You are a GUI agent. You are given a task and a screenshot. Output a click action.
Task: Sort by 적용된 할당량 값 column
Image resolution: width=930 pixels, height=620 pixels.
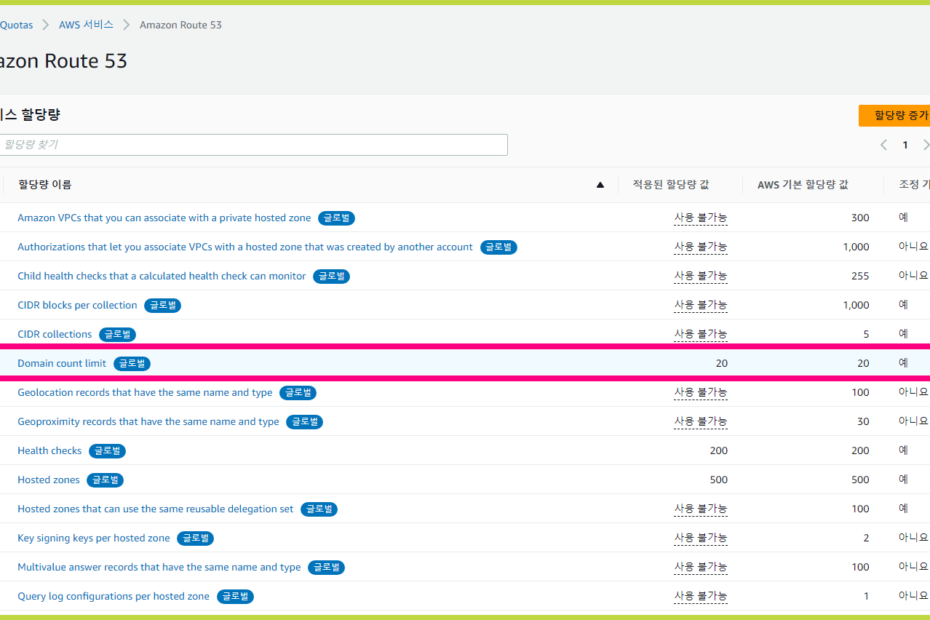pos(670,185)
